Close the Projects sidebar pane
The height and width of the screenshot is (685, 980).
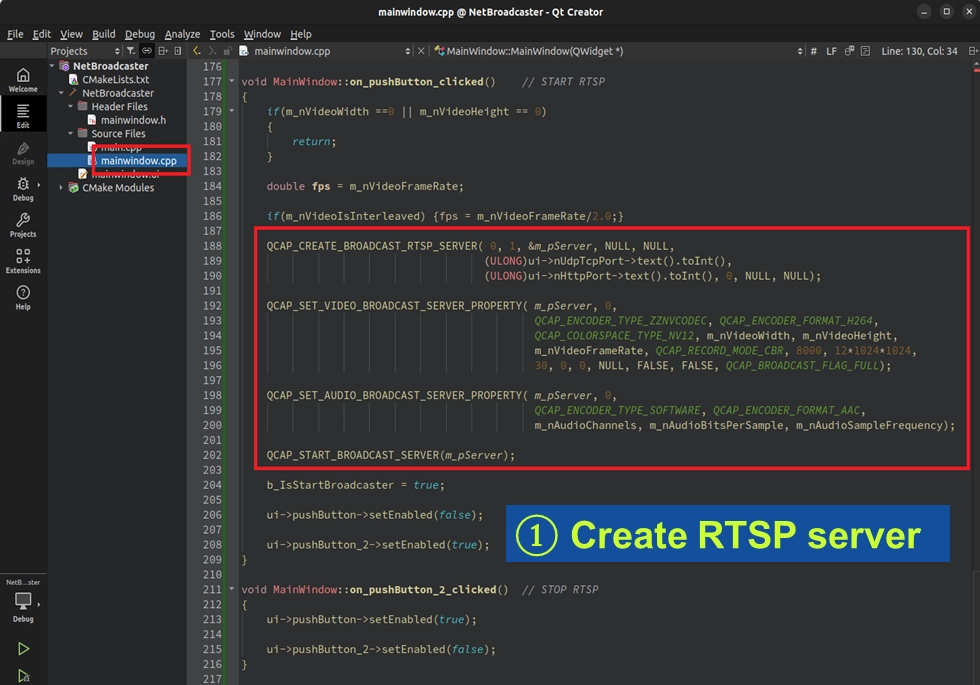pyautogui.click(x=178, y=51)
